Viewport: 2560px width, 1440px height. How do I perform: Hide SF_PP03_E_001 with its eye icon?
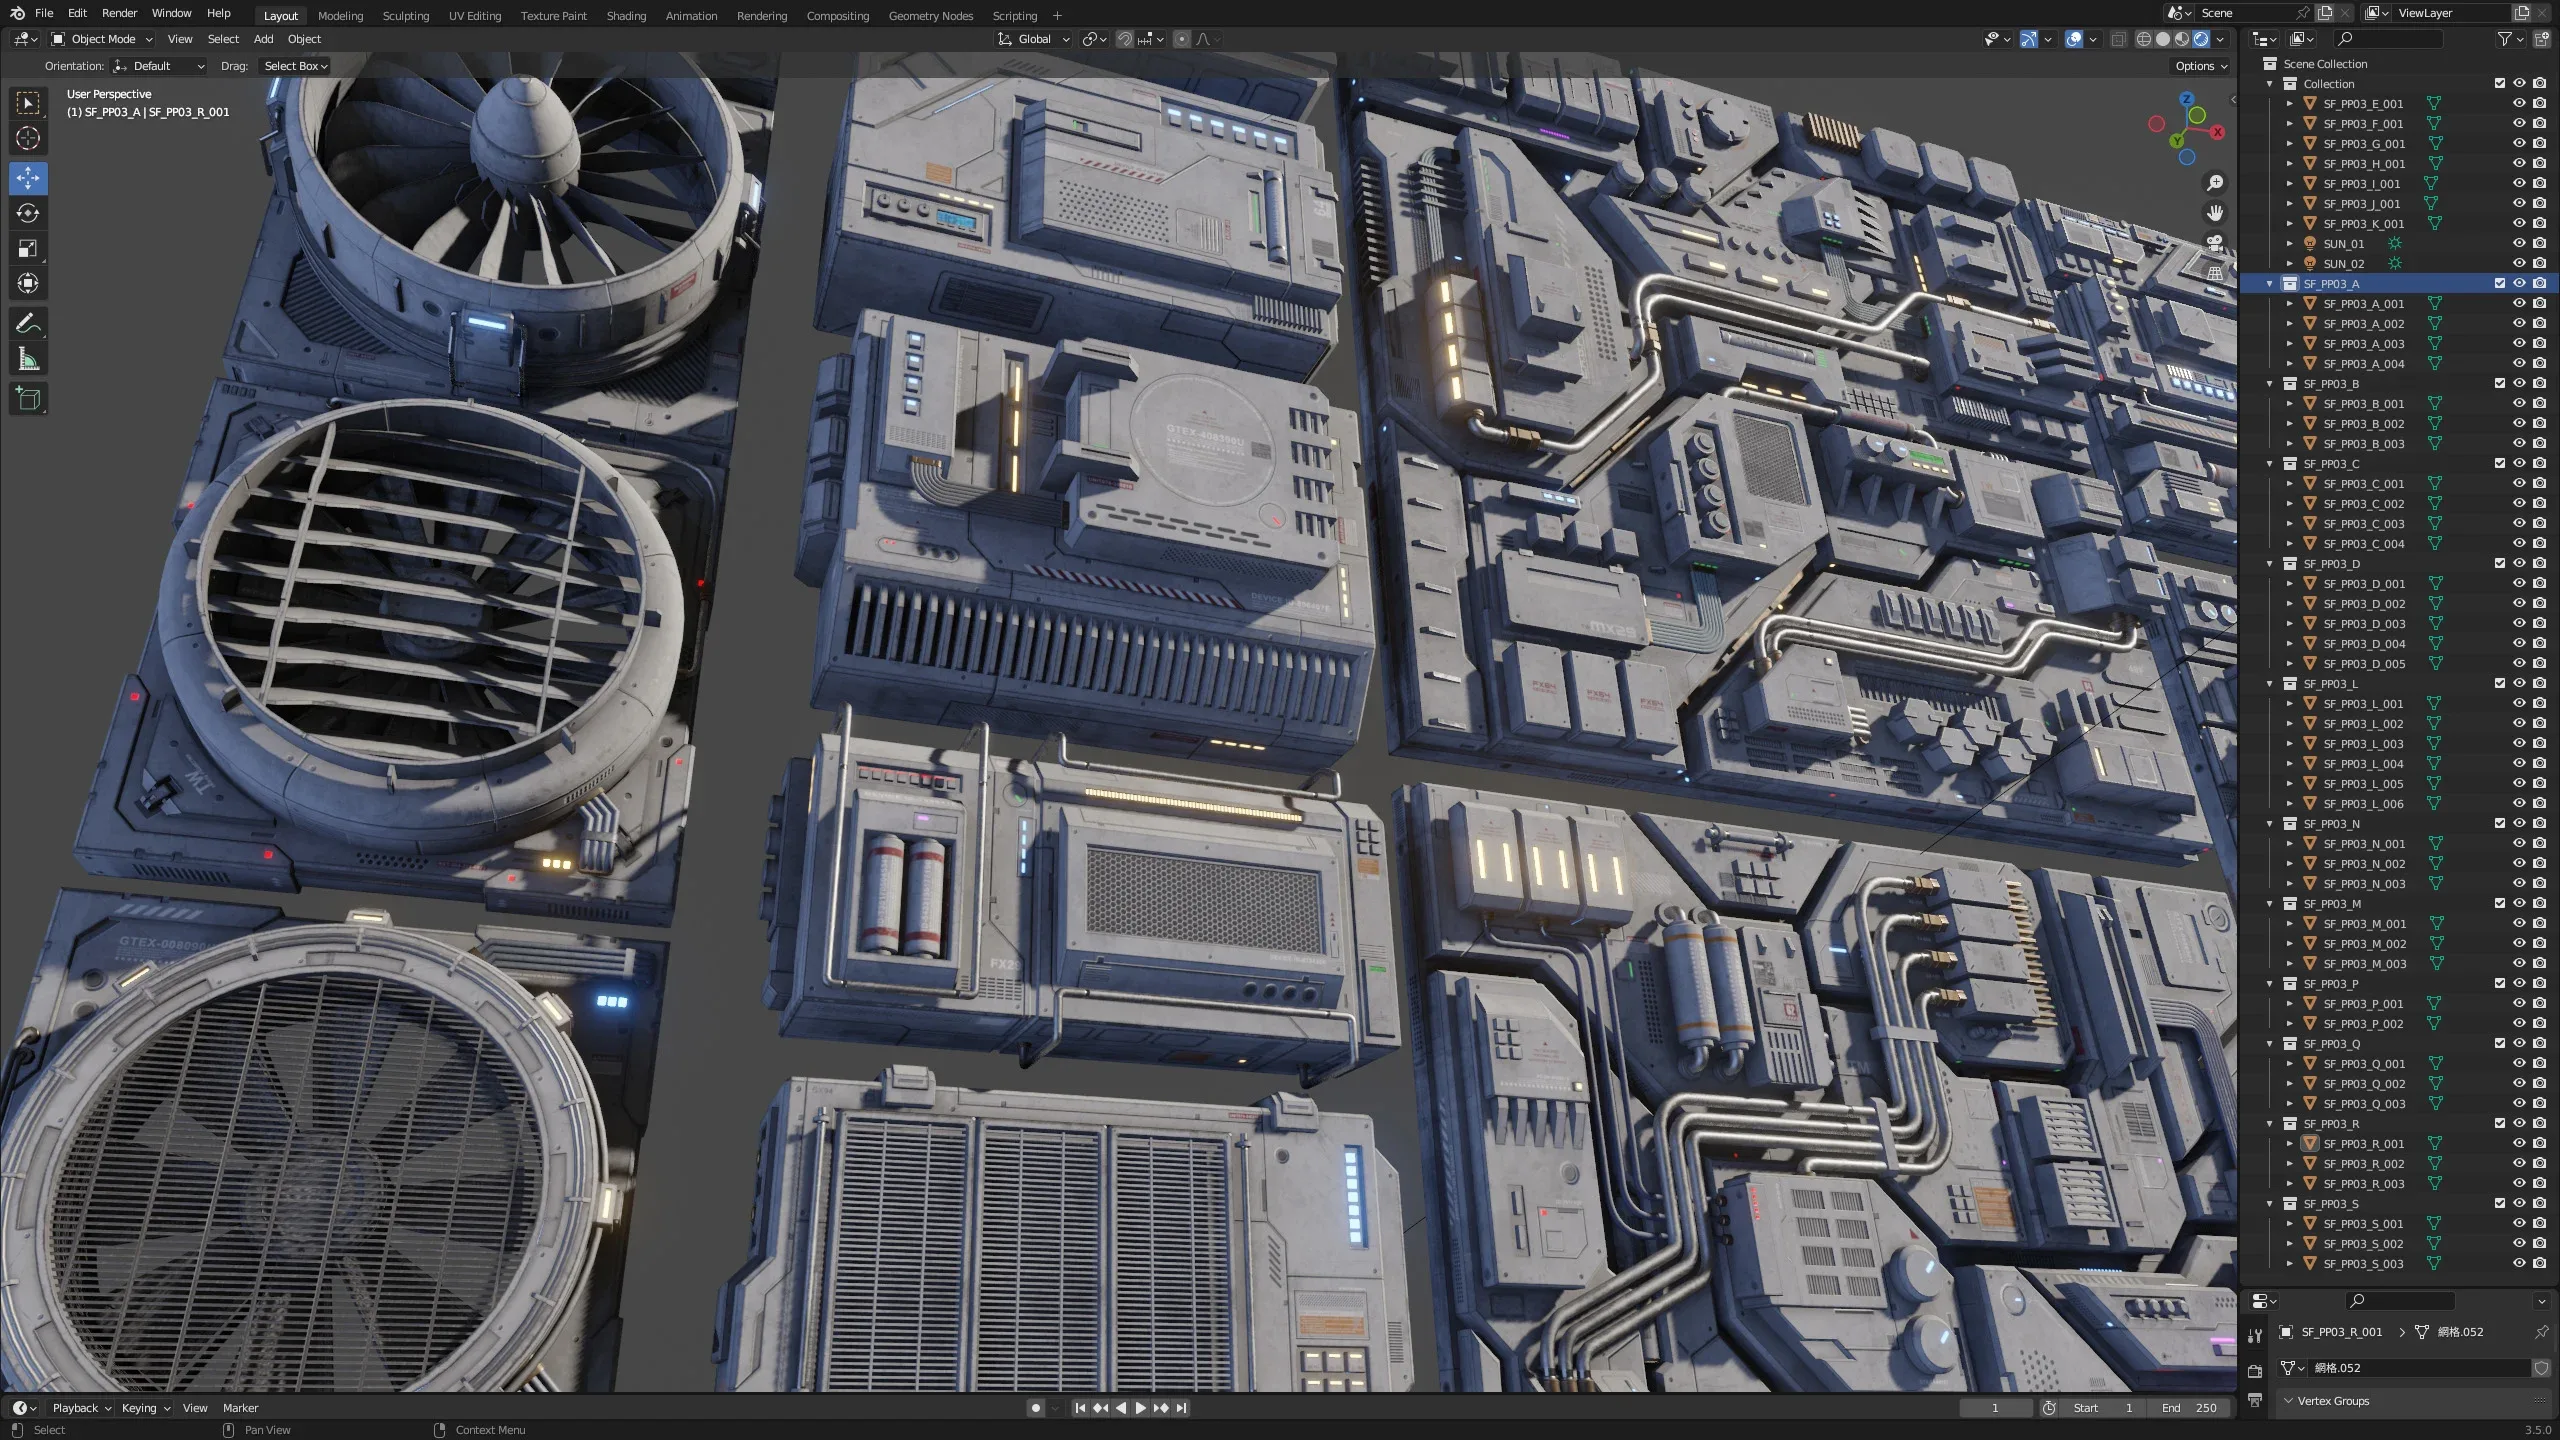point(2519,103)
